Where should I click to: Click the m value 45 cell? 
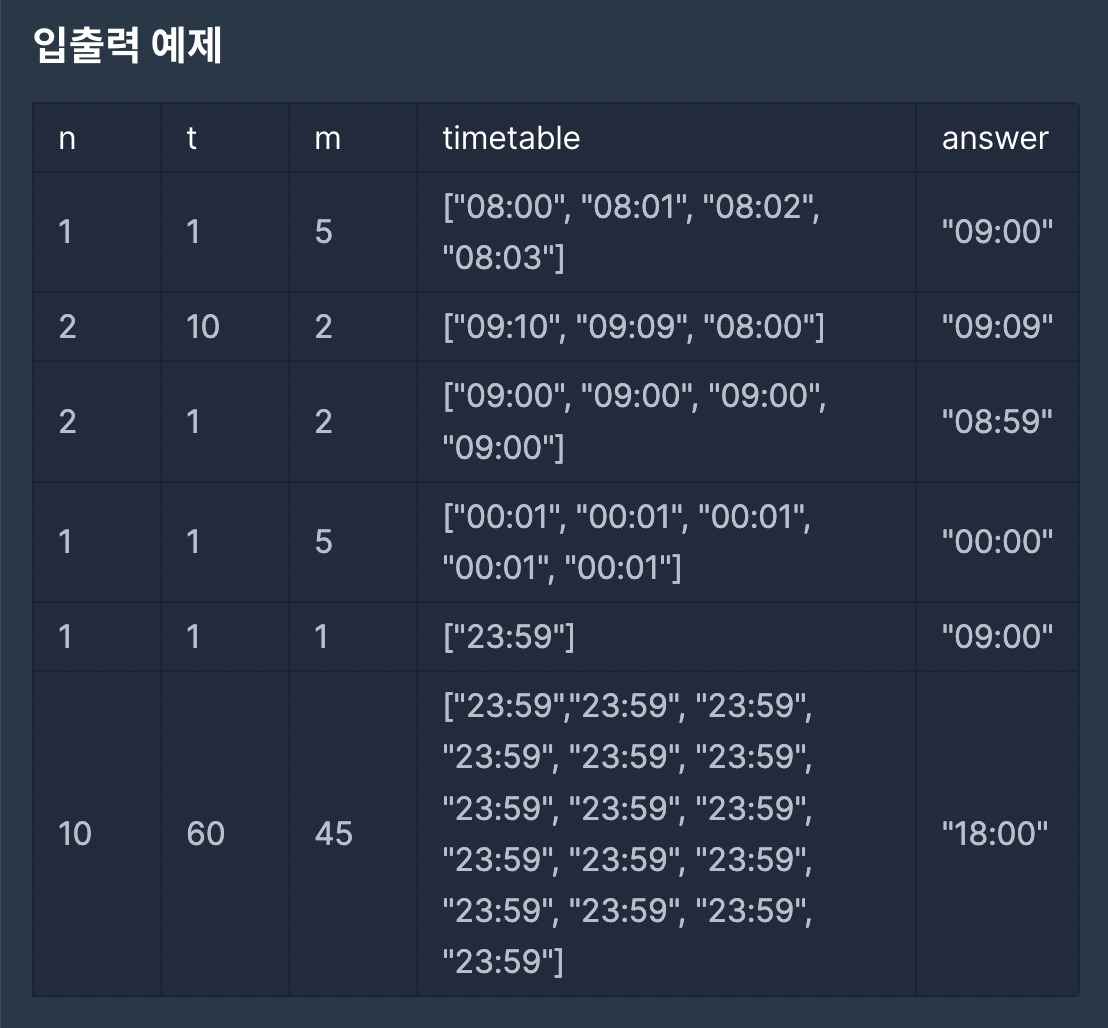pyautogui.click(x=353, y=834)
